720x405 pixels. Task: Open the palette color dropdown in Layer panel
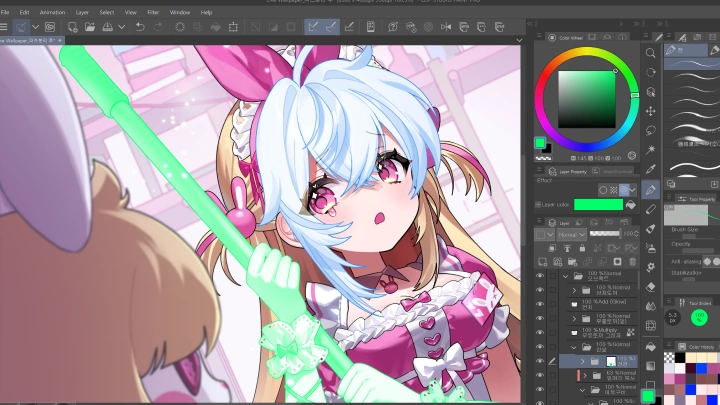(x=545, y=235)
